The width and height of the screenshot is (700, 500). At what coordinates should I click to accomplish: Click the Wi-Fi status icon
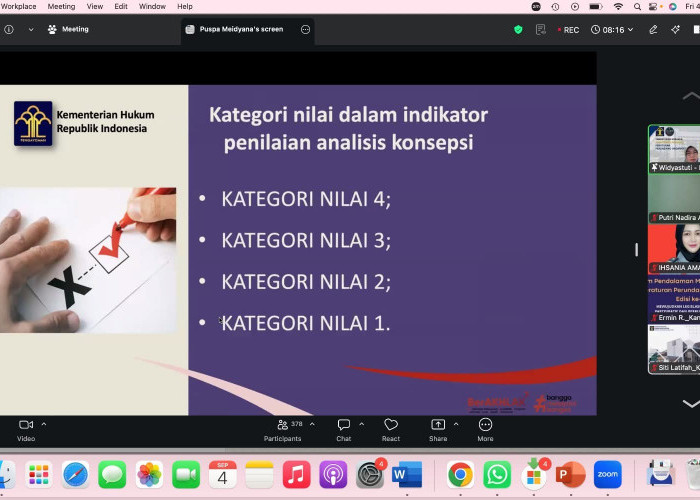point(618,6)
